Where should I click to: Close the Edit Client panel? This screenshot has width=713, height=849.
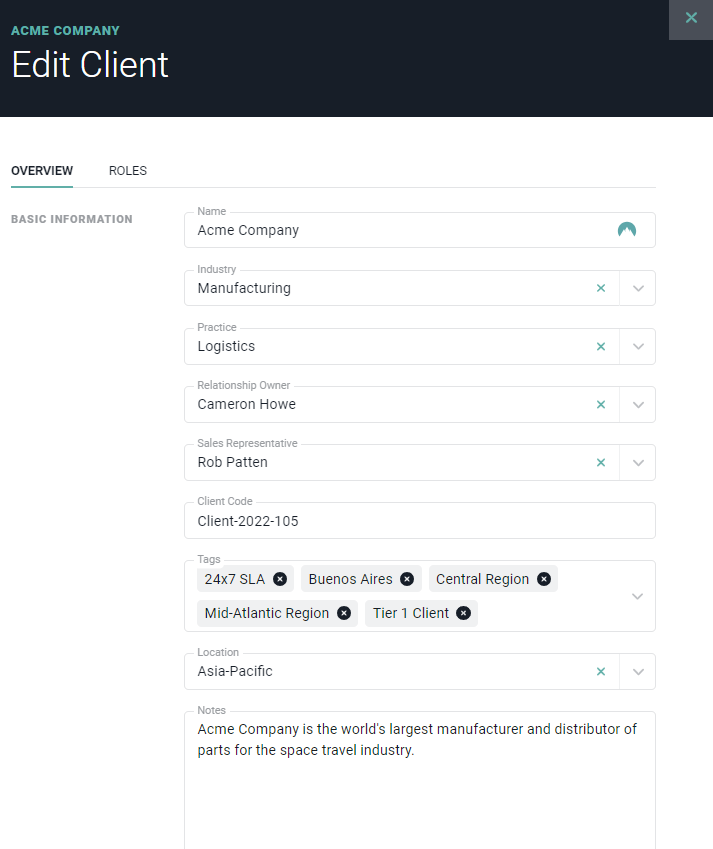point(691,18)
